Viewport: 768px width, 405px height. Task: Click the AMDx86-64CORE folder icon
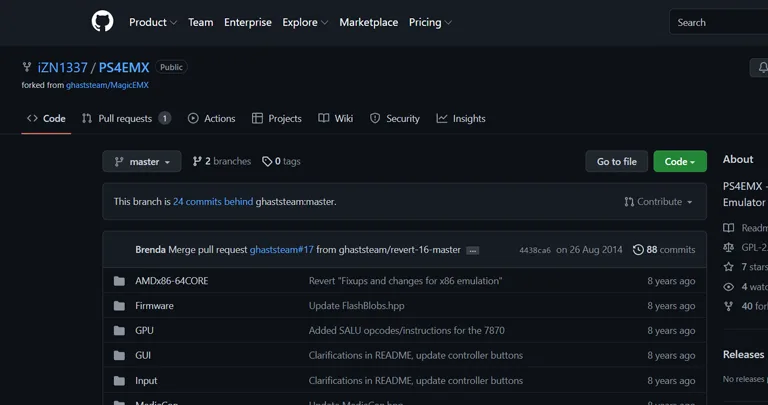pos(119,281)
